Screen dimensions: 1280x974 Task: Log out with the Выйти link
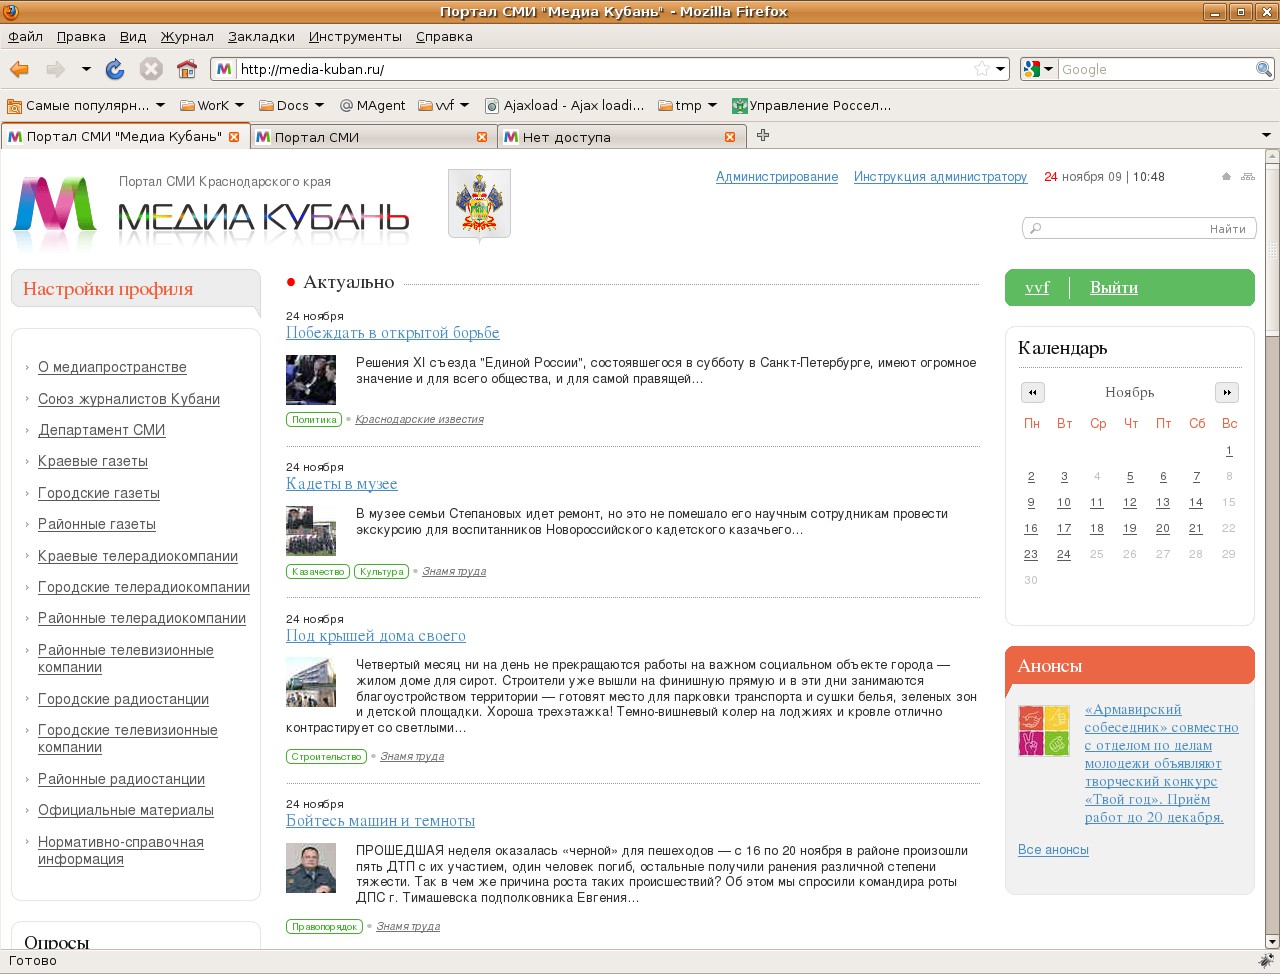pos(1114,288)
